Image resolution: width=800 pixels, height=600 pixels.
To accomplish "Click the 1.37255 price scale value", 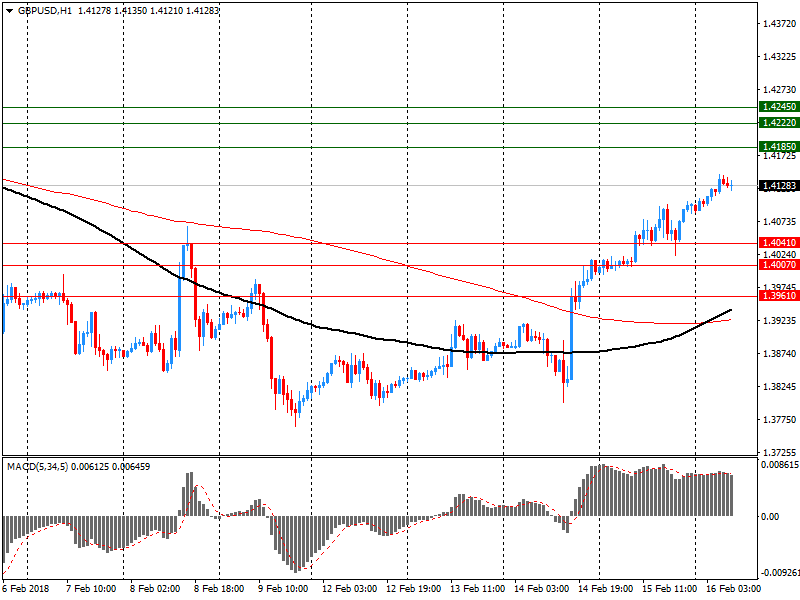I will coord(780,453).
